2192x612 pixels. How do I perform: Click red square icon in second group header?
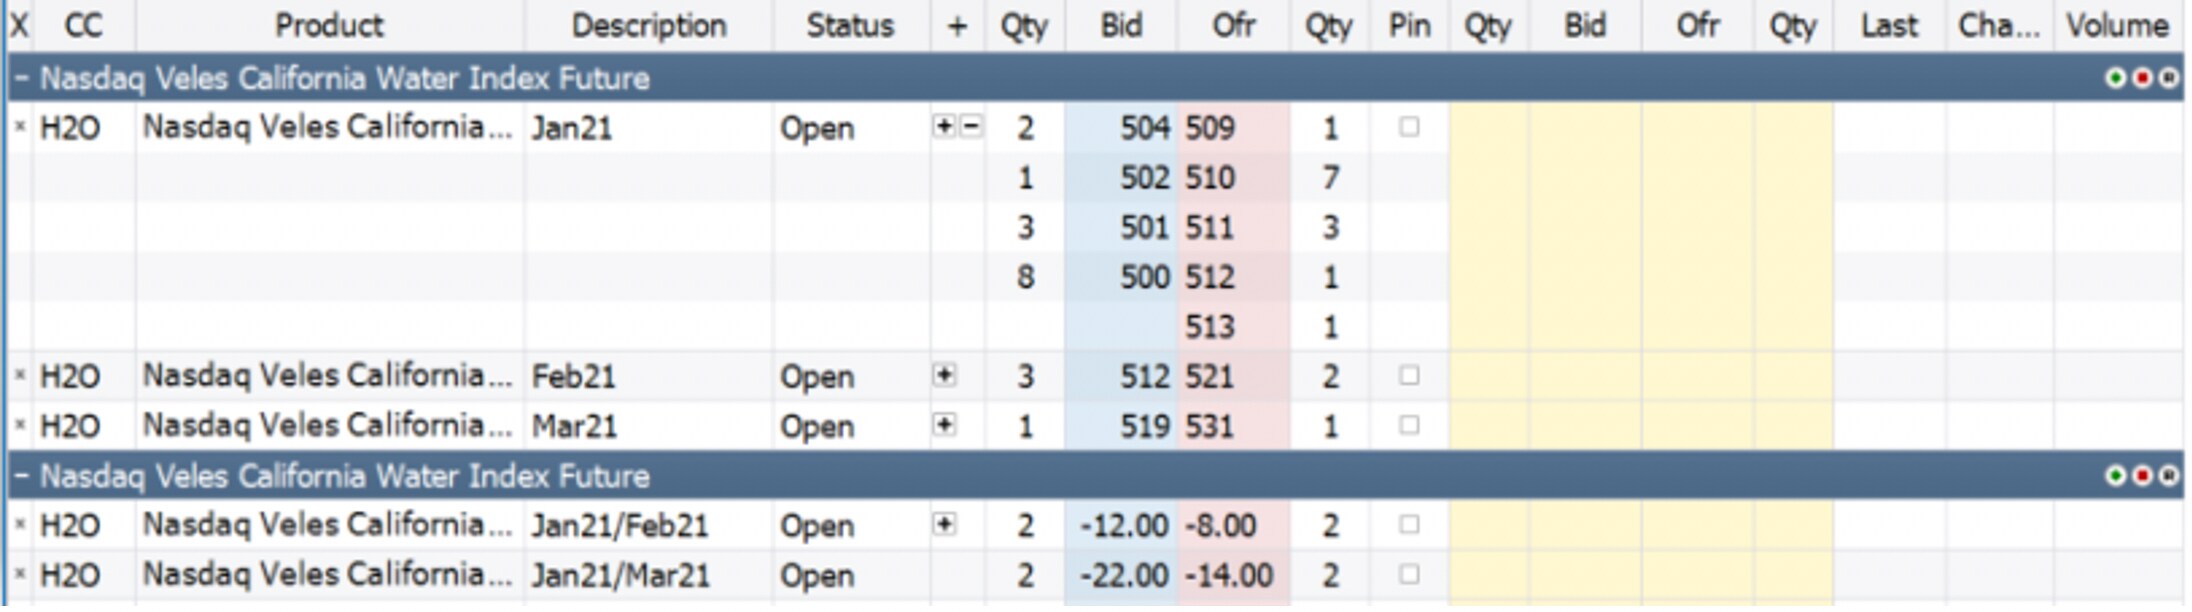tap(2142, 476)
